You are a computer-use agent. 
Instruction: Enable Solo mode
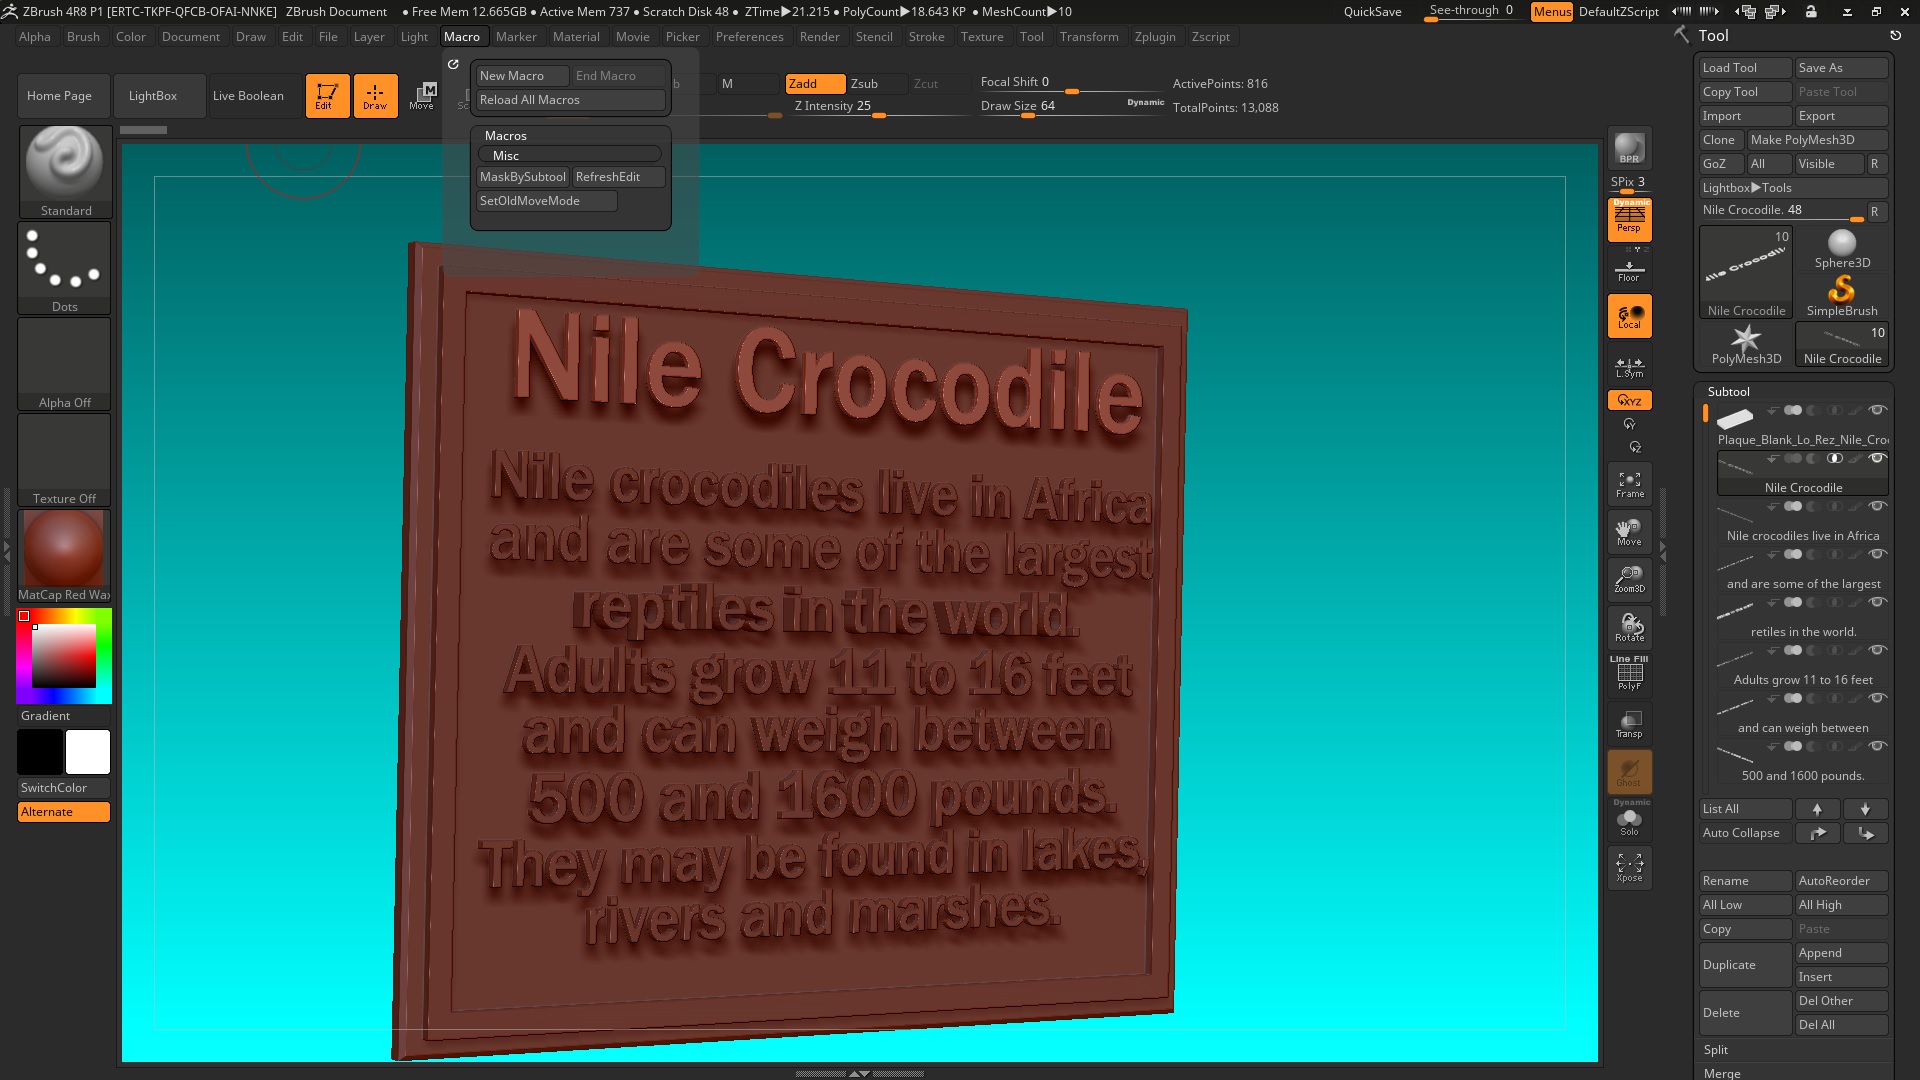tap(1629, 820)
